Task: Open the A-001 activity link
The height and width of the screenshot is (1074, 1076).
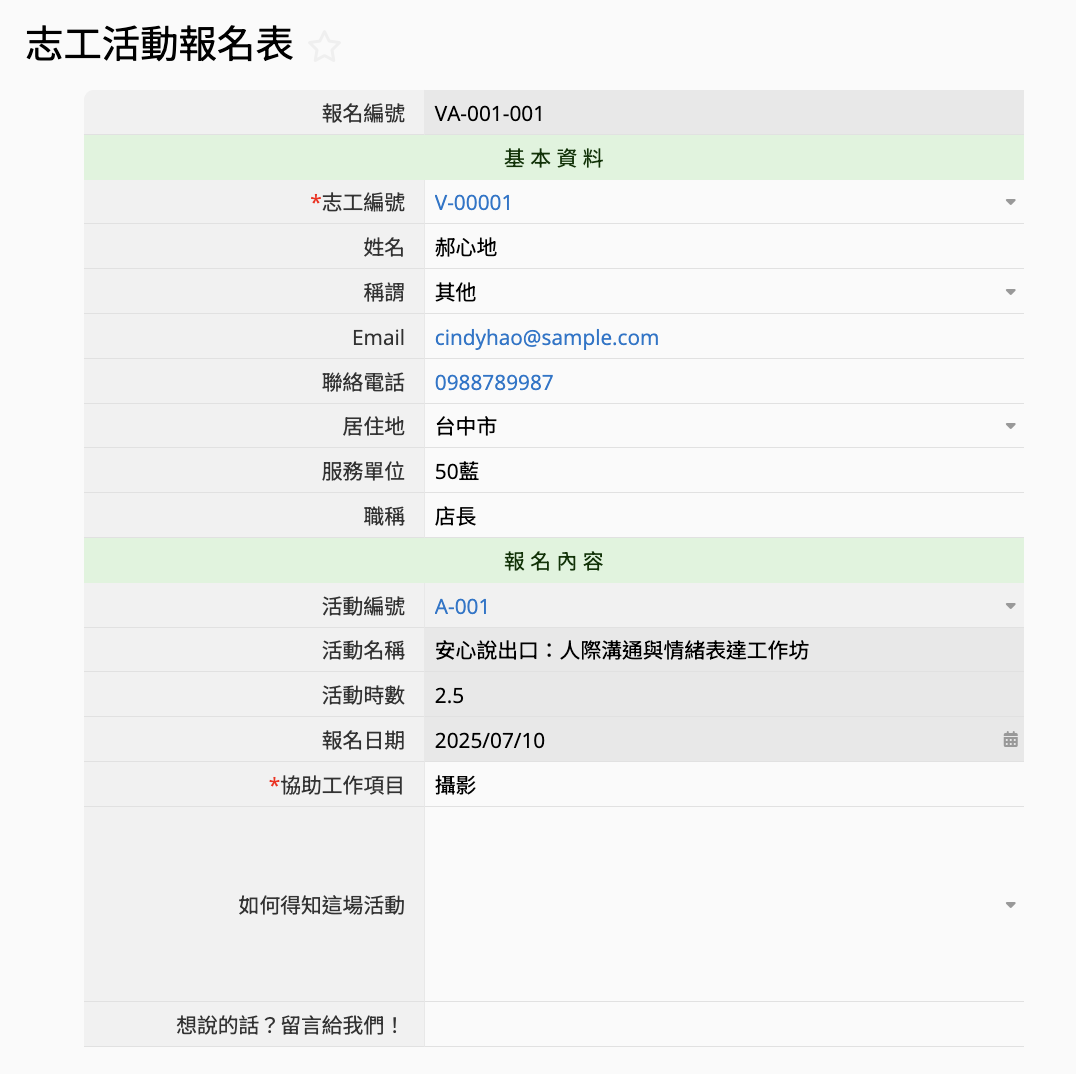Action: click(462, 607)
